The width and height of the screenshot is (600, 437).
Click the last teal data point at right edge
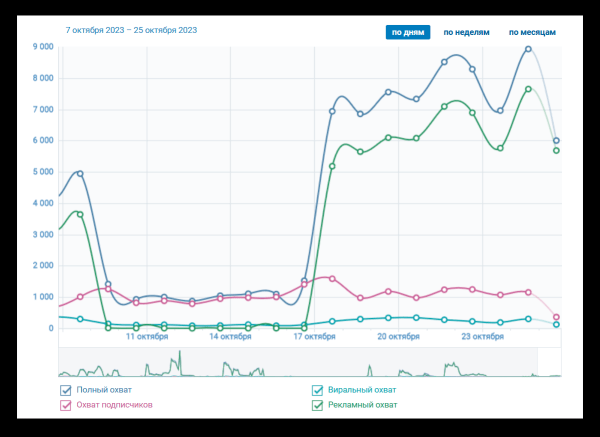[x=556, y=324]
